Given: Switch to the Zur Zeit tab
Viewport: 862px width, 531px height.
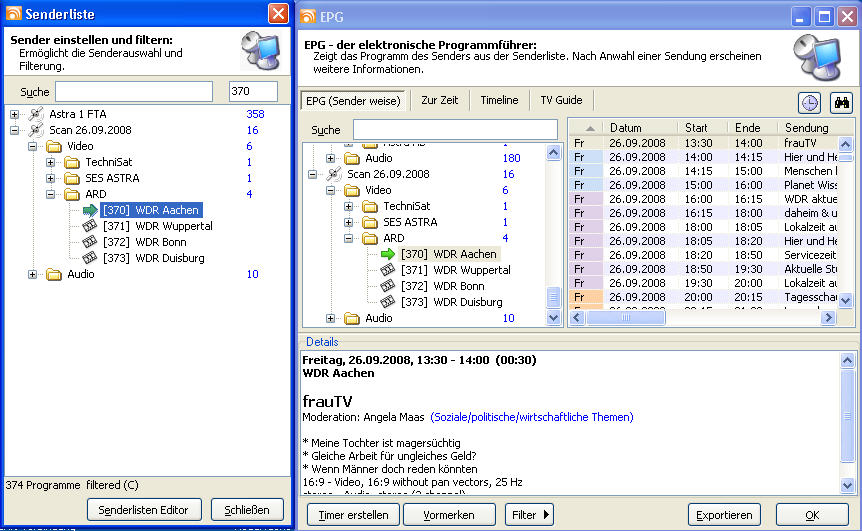Looking at the screenshot, I should click(x=440, y=100).
